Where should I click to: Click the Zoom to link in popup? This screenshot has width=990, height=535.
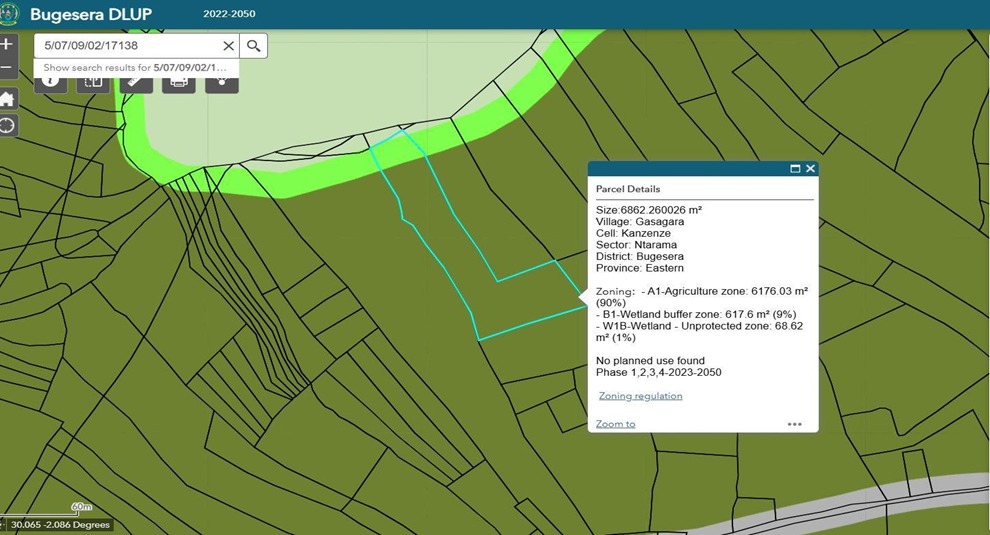click(615, 424)
